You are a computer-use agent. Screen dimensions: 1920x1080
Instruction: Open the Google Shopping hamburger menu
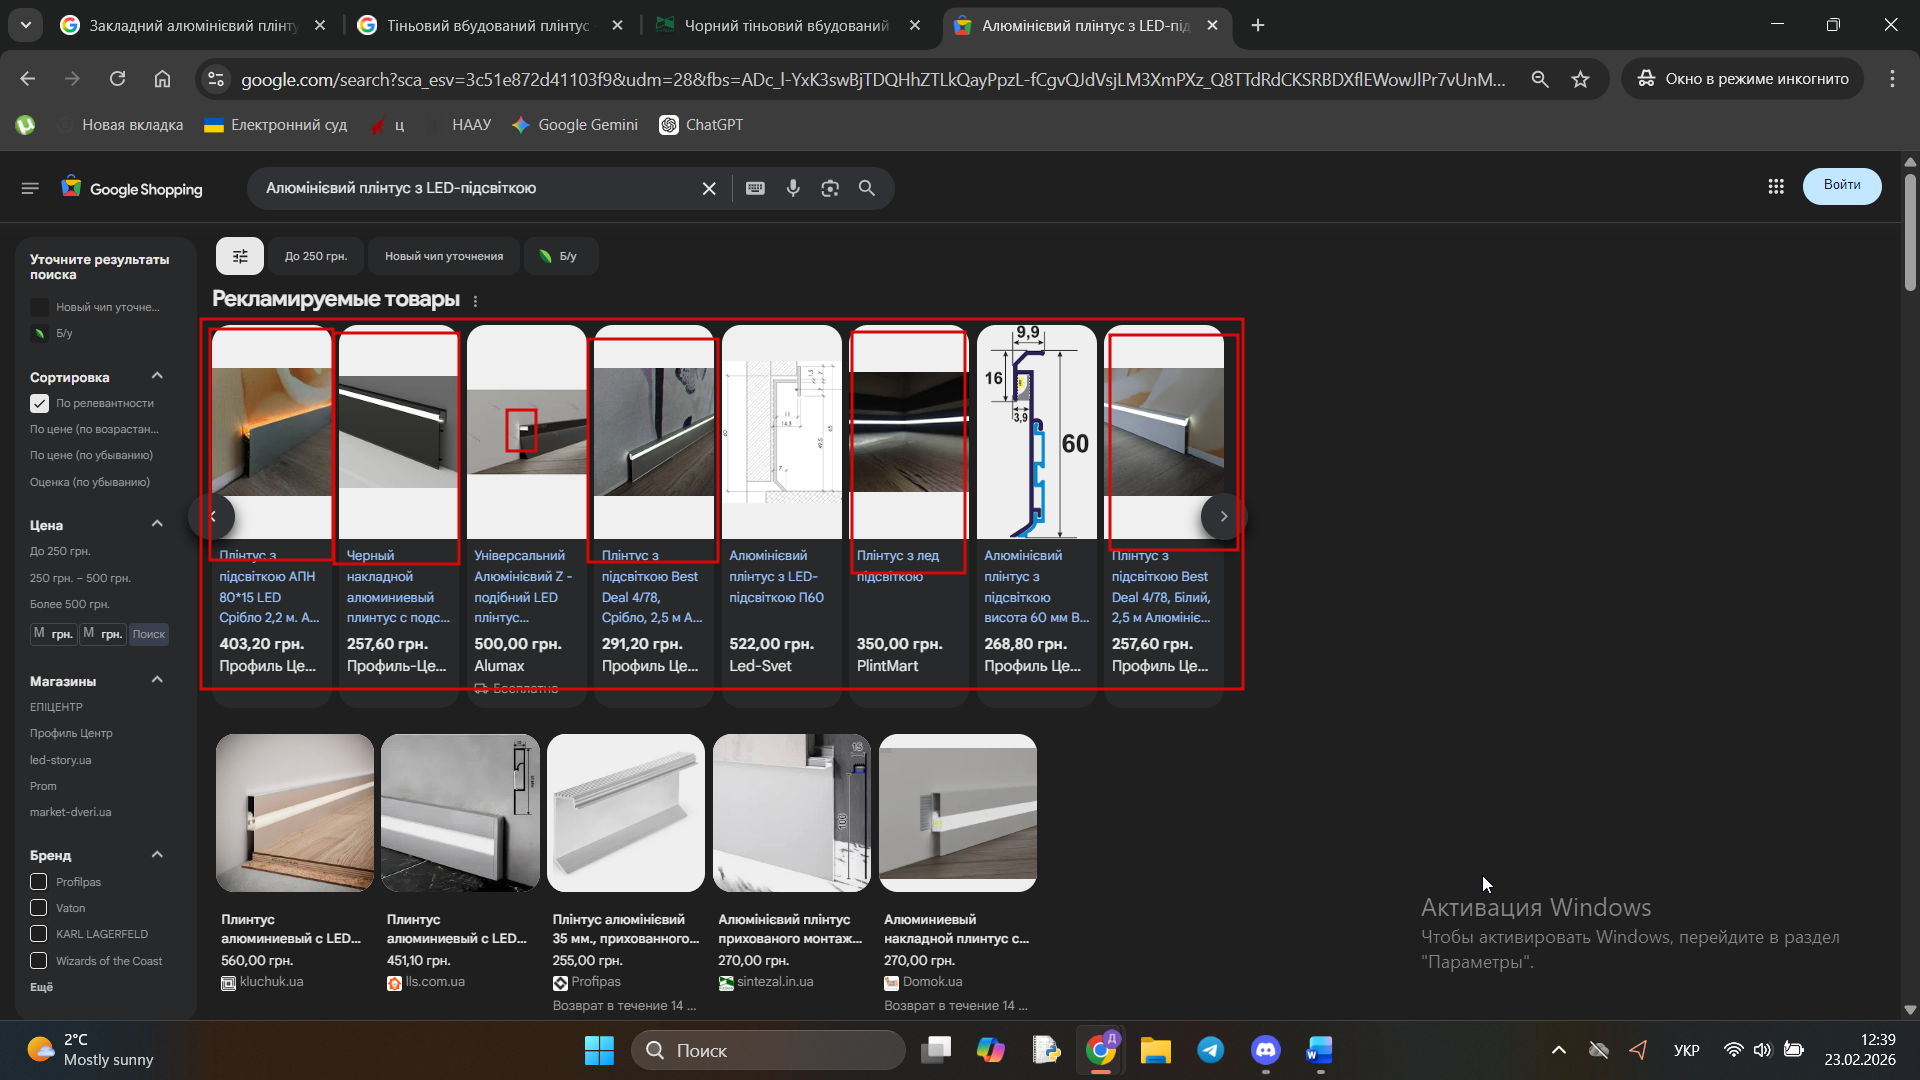pos(30,188)
